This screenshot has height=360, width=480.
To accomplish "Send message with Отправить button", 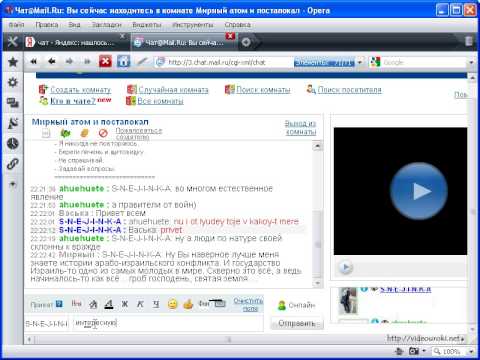I will pos(297,323).
